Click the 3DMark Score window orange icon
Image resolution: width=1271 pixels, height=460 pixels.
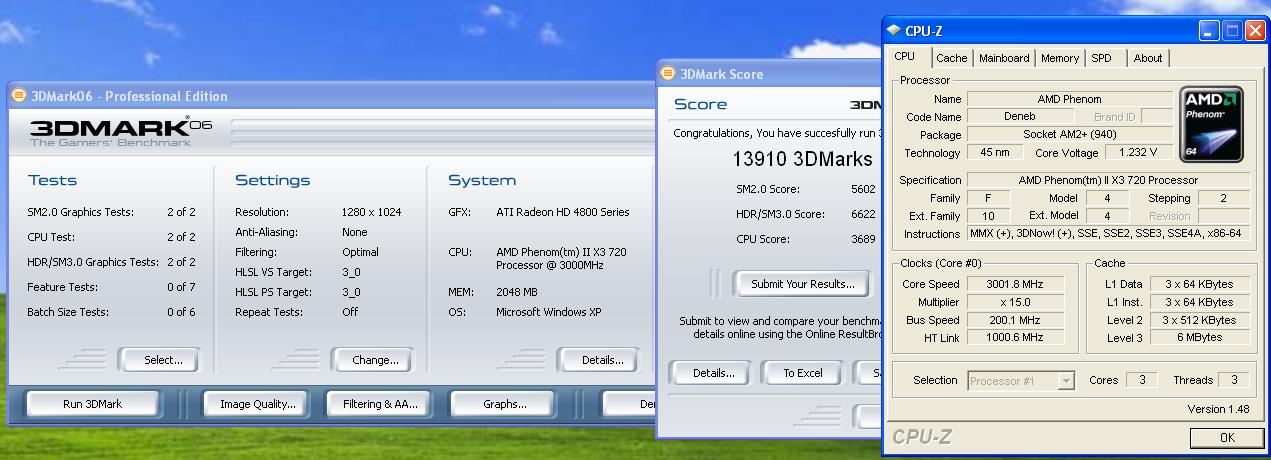tap(668, 74)
